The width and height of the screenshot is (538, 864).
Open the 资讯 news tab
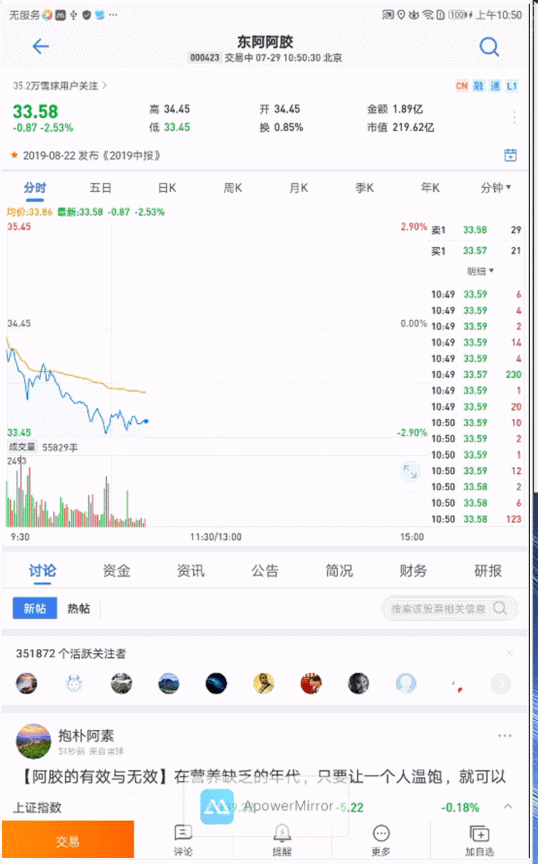coord(191,571)
